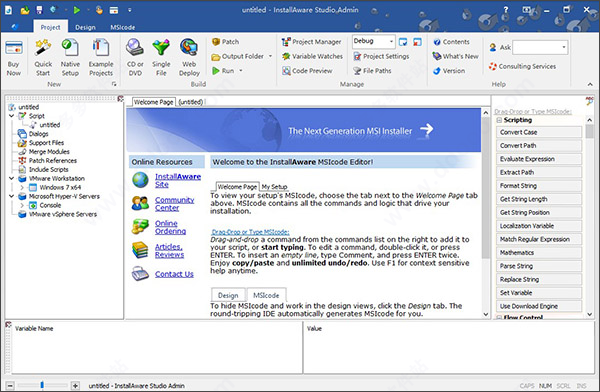Adjust the zoom slider in status bar
The height and width of the screenshot is (392, 600).
[42, 385]
